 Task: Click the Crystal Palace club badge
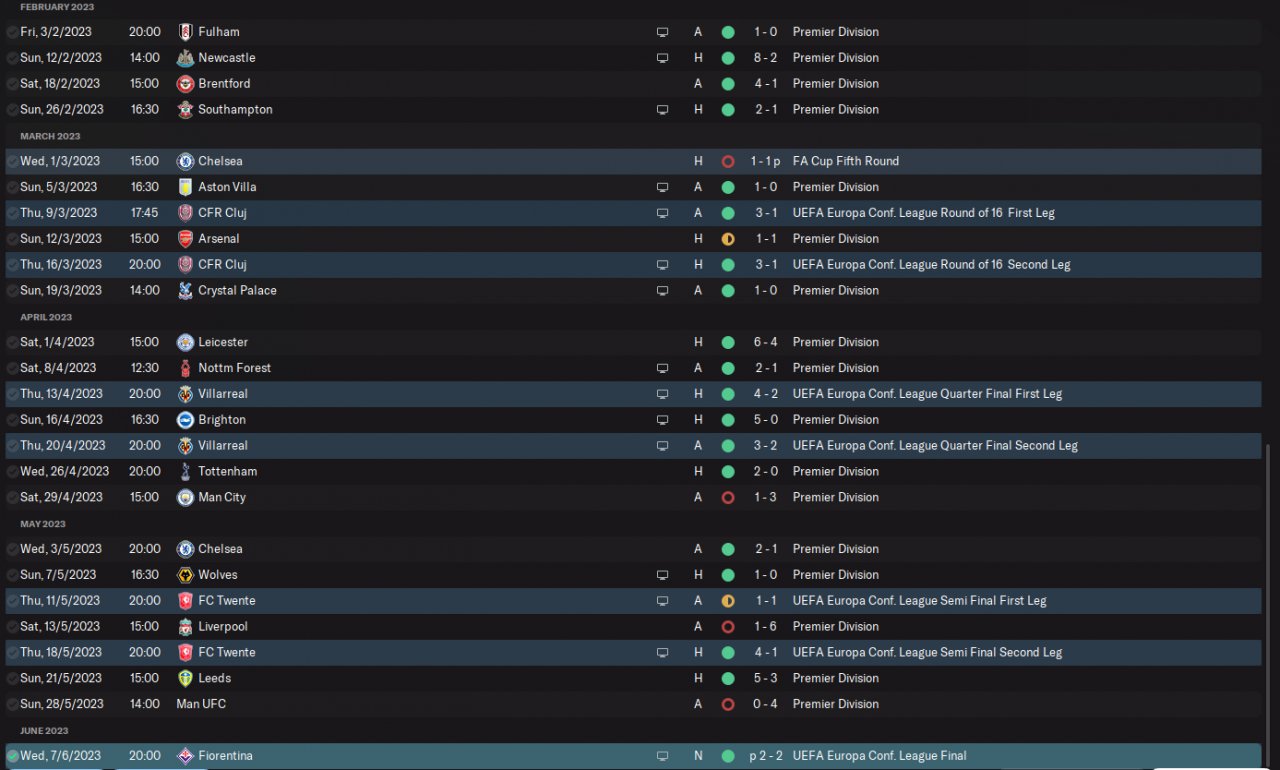[x=185, y=291]
